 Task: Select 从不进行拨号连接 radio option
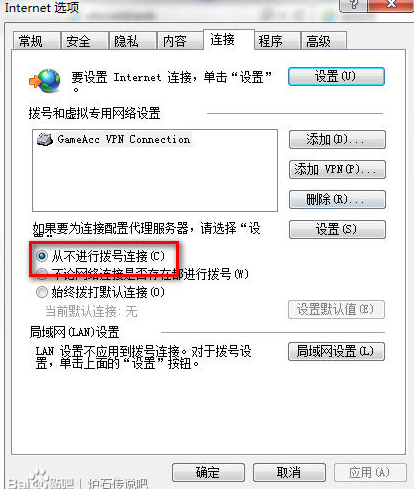click(42, 256)
